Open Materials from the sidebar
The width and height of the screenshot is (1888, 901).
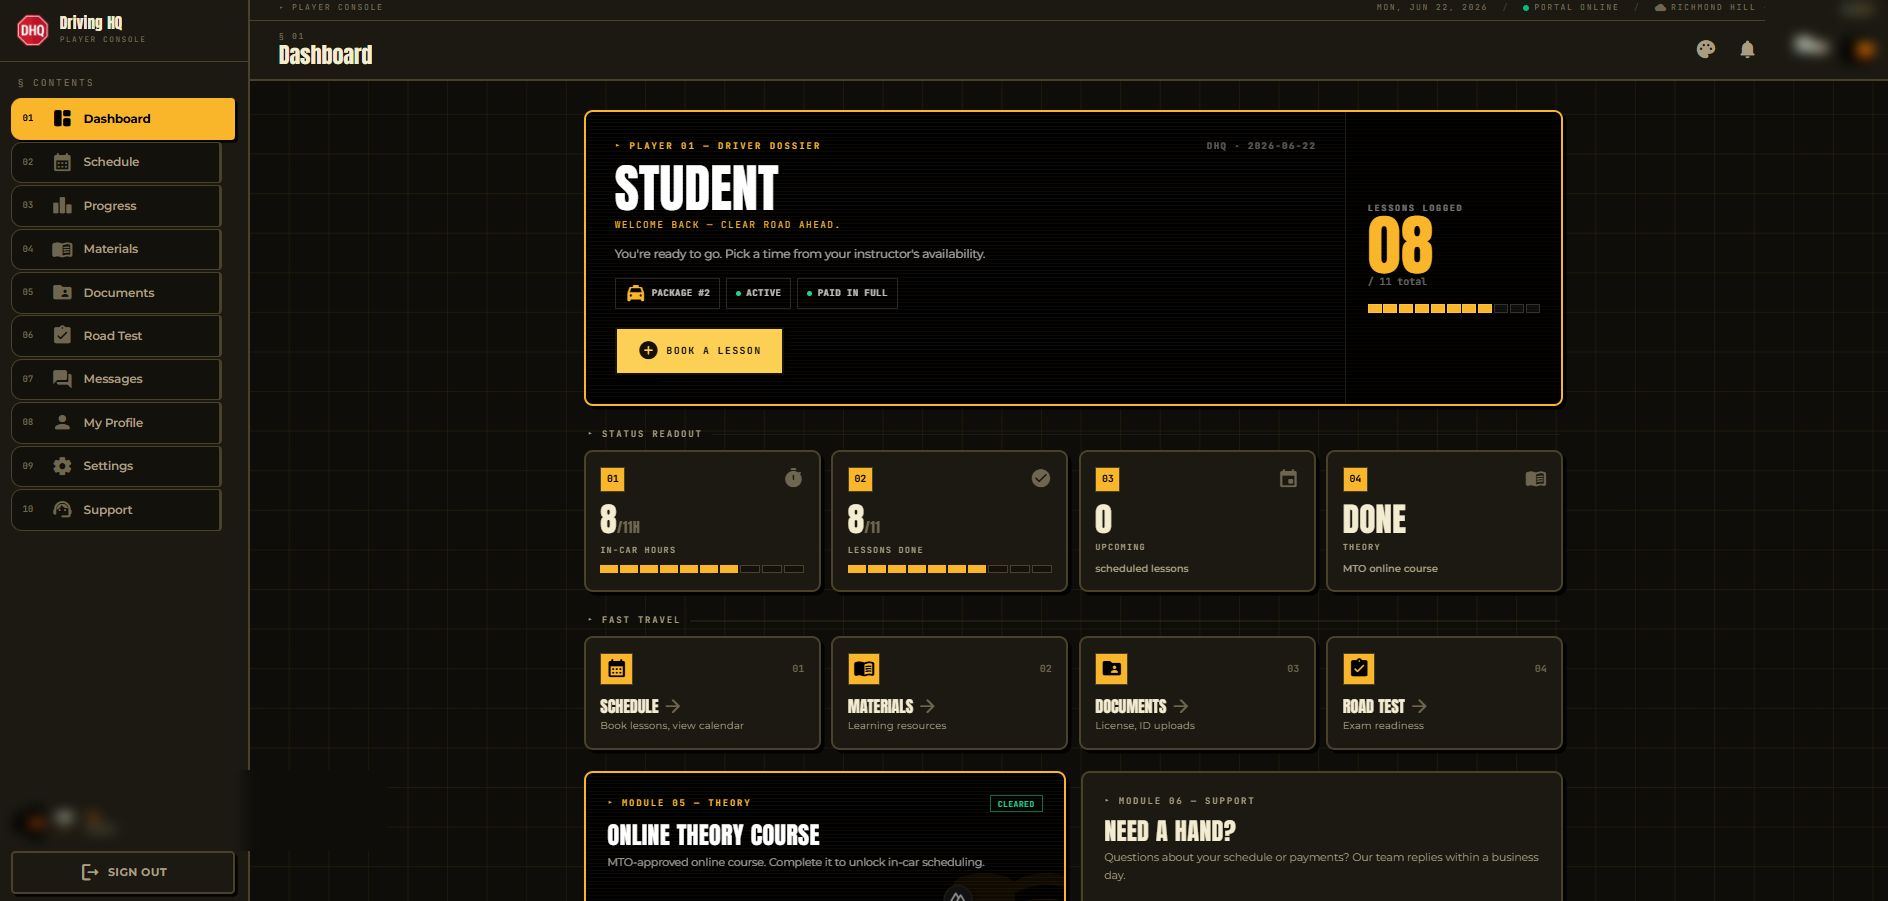click(x=116, y=249)
